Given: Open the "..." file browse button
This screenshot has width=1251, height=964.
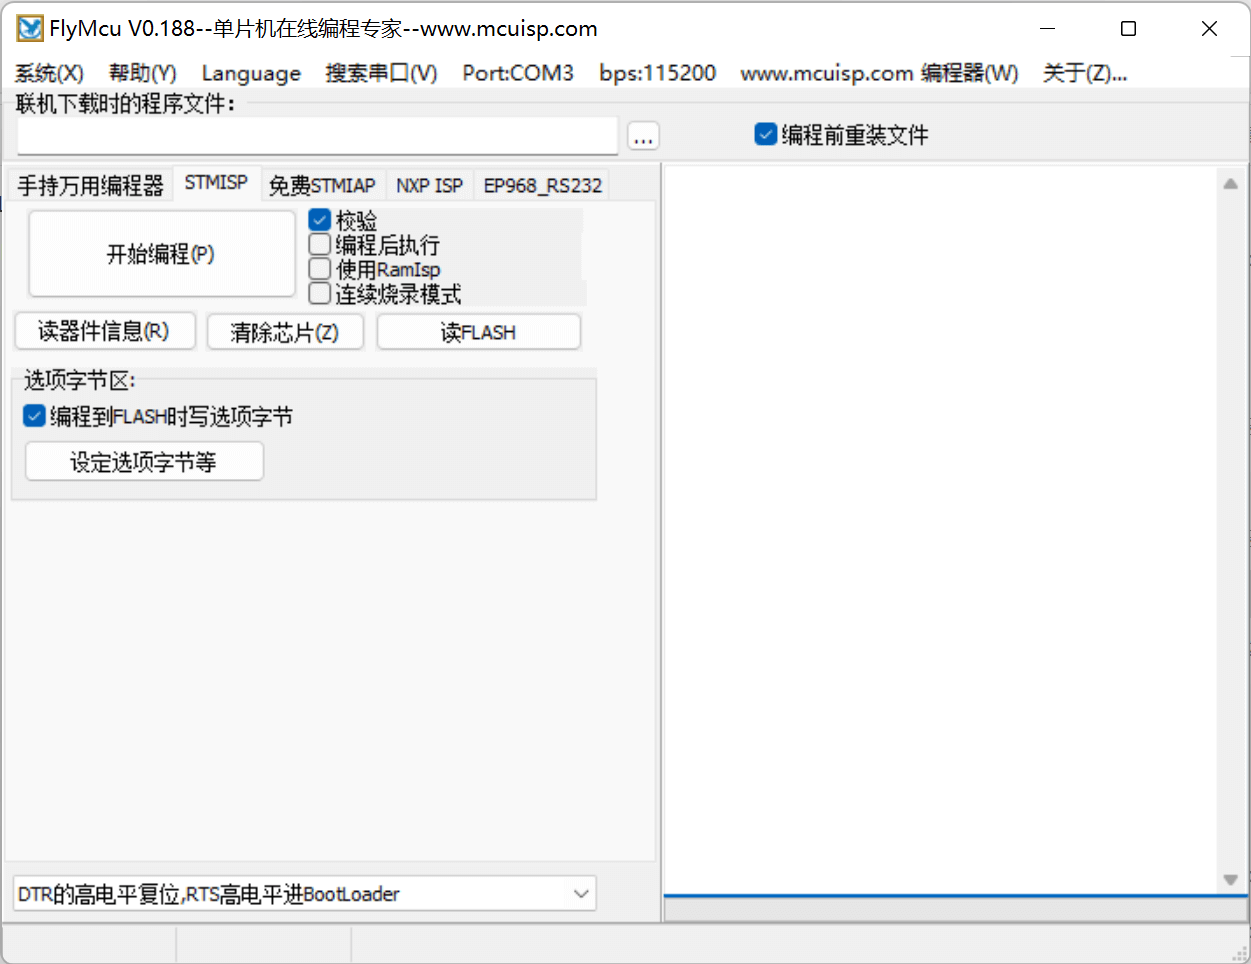Looking at the screenshot, I should 643,135.
